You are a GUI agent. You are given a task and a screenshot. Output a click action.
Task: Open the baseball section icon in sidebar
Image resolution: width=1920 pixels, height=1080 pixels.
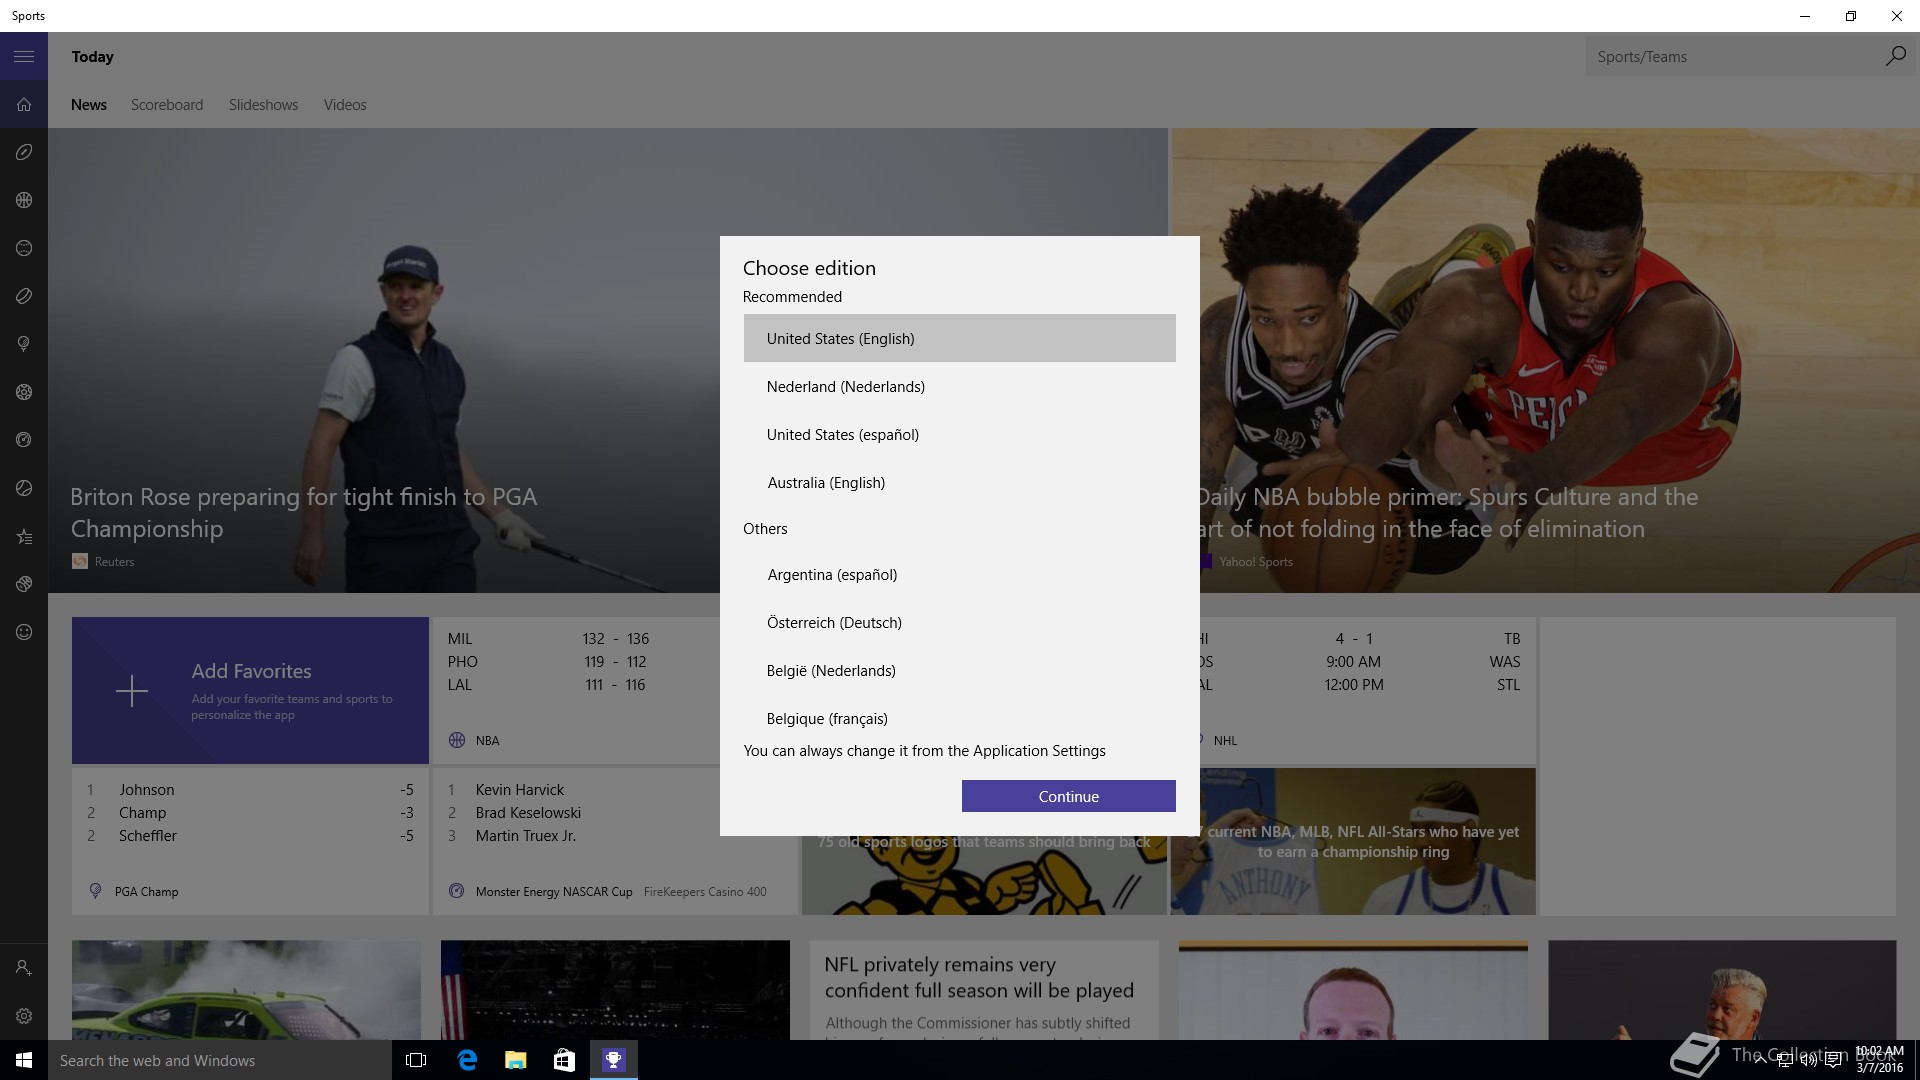coord(24,248)
